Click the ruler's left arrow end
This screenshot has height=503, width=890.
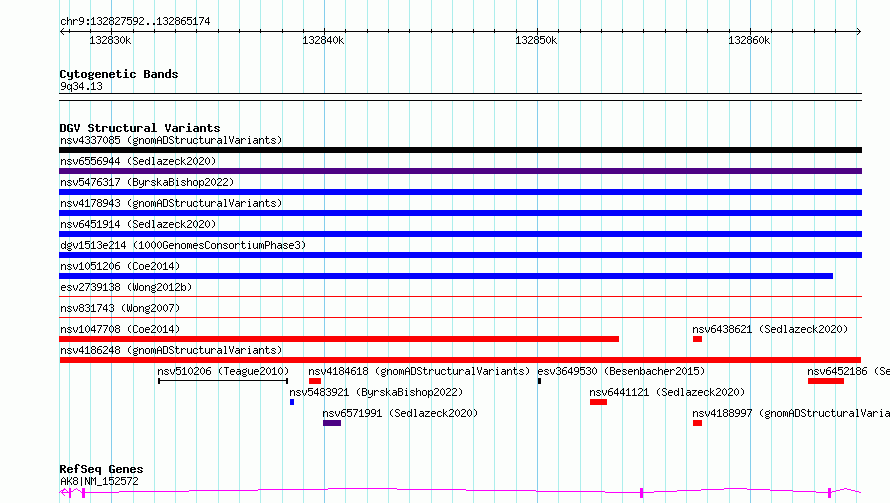click(62, 32)
